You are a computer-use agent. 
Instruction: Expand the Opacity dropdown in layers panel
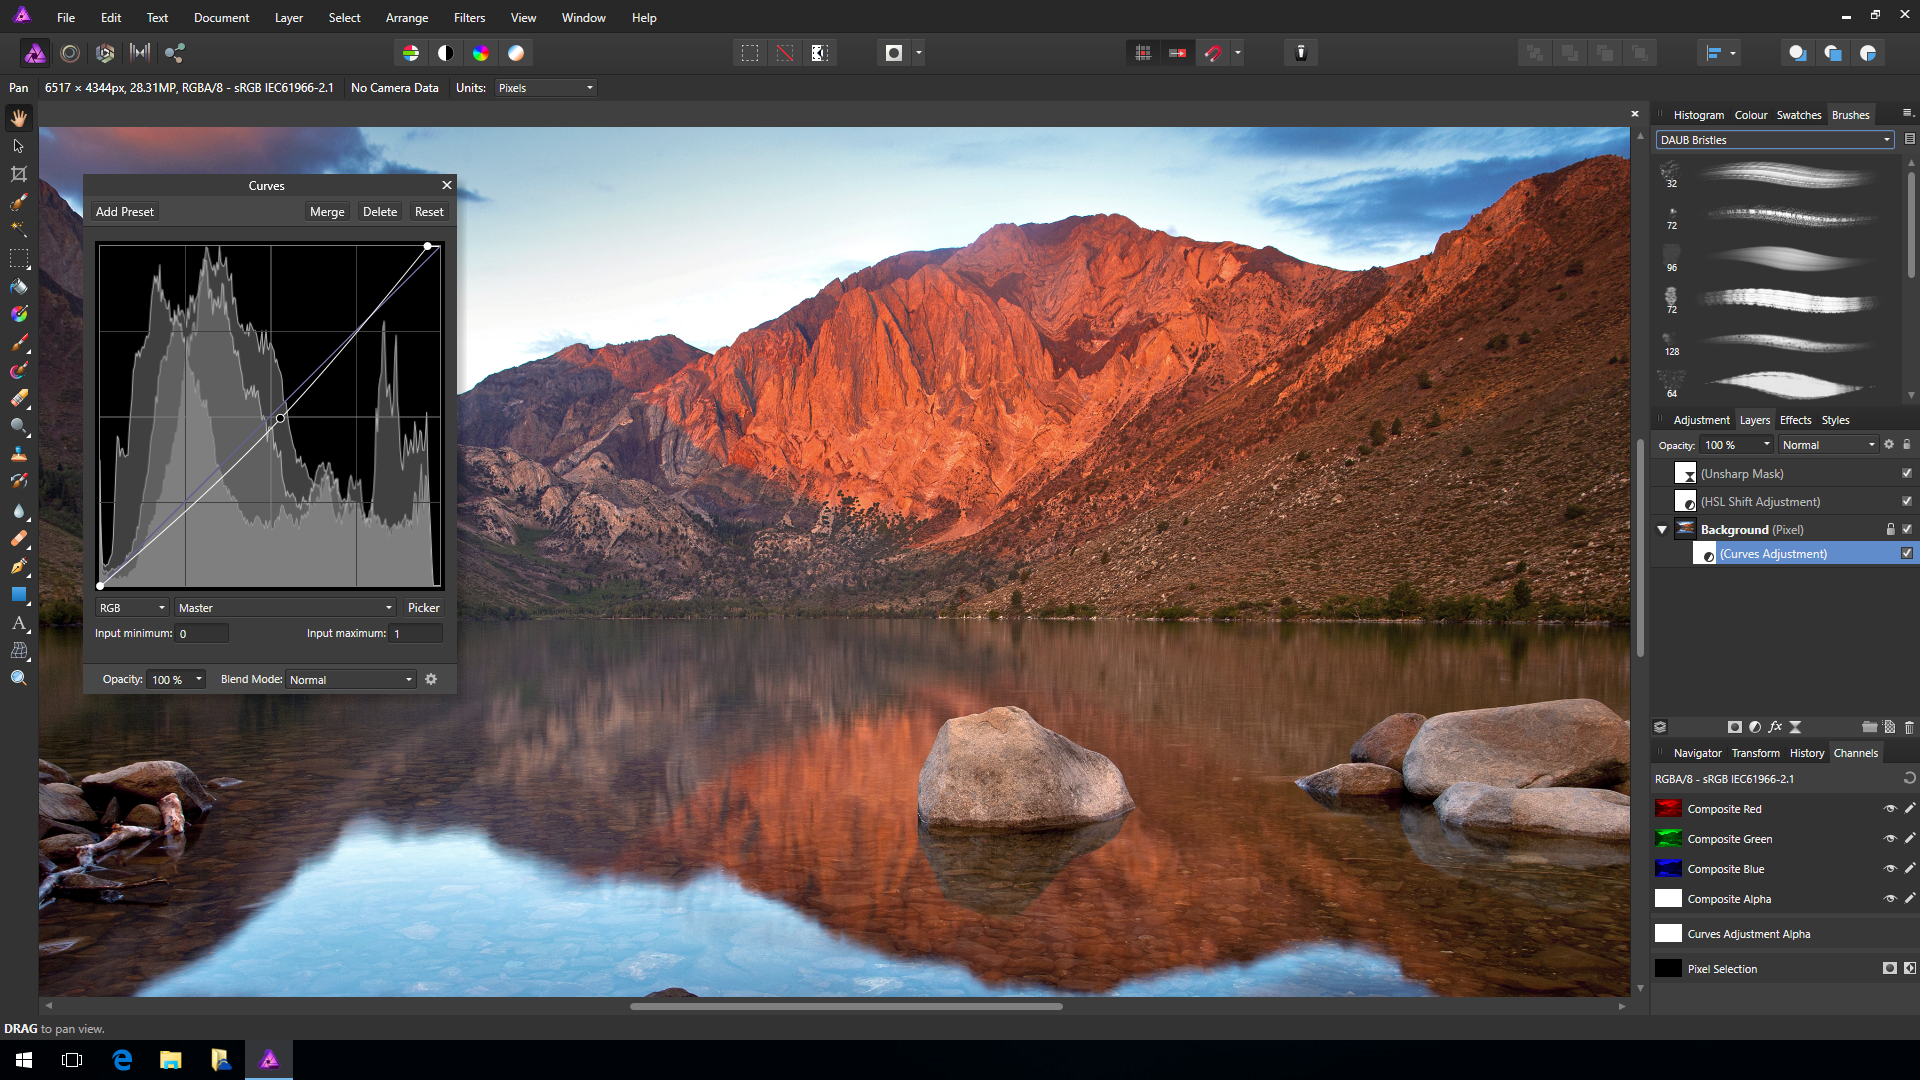pos(1767,444)
